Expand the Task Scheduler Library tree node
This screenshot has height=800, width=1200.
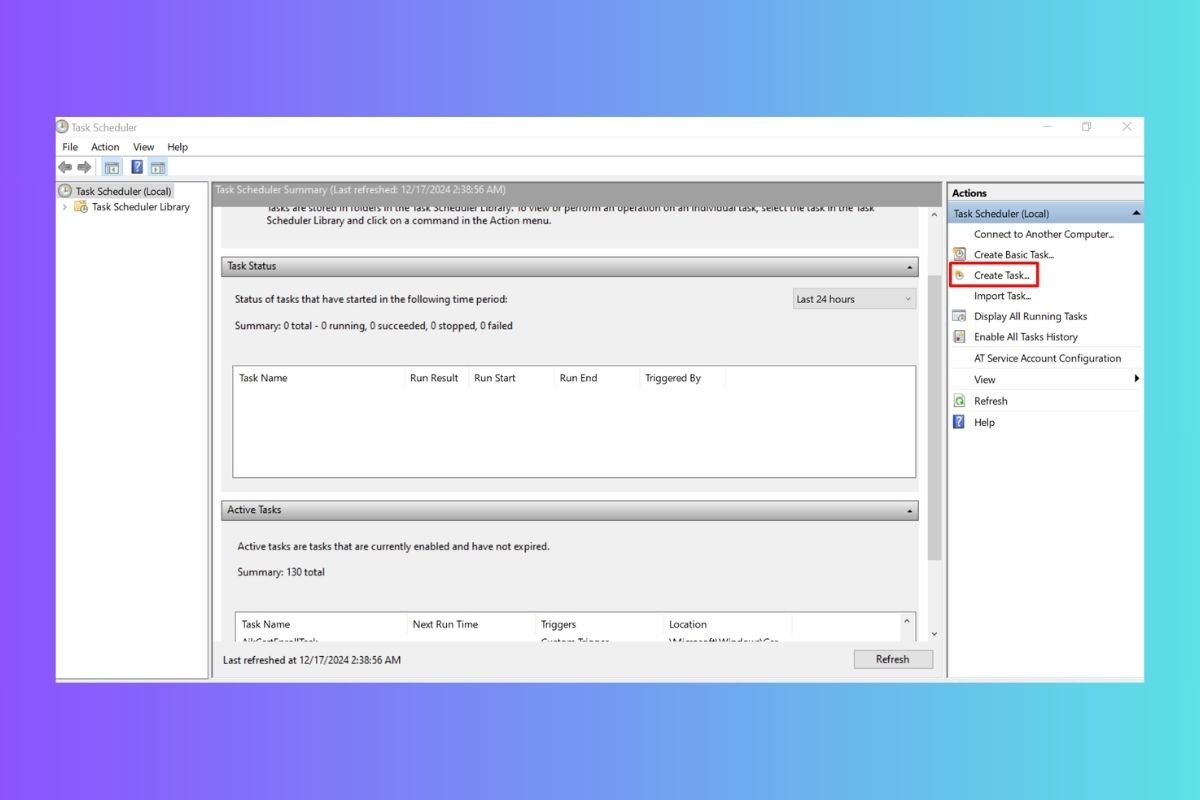point(65,207)
